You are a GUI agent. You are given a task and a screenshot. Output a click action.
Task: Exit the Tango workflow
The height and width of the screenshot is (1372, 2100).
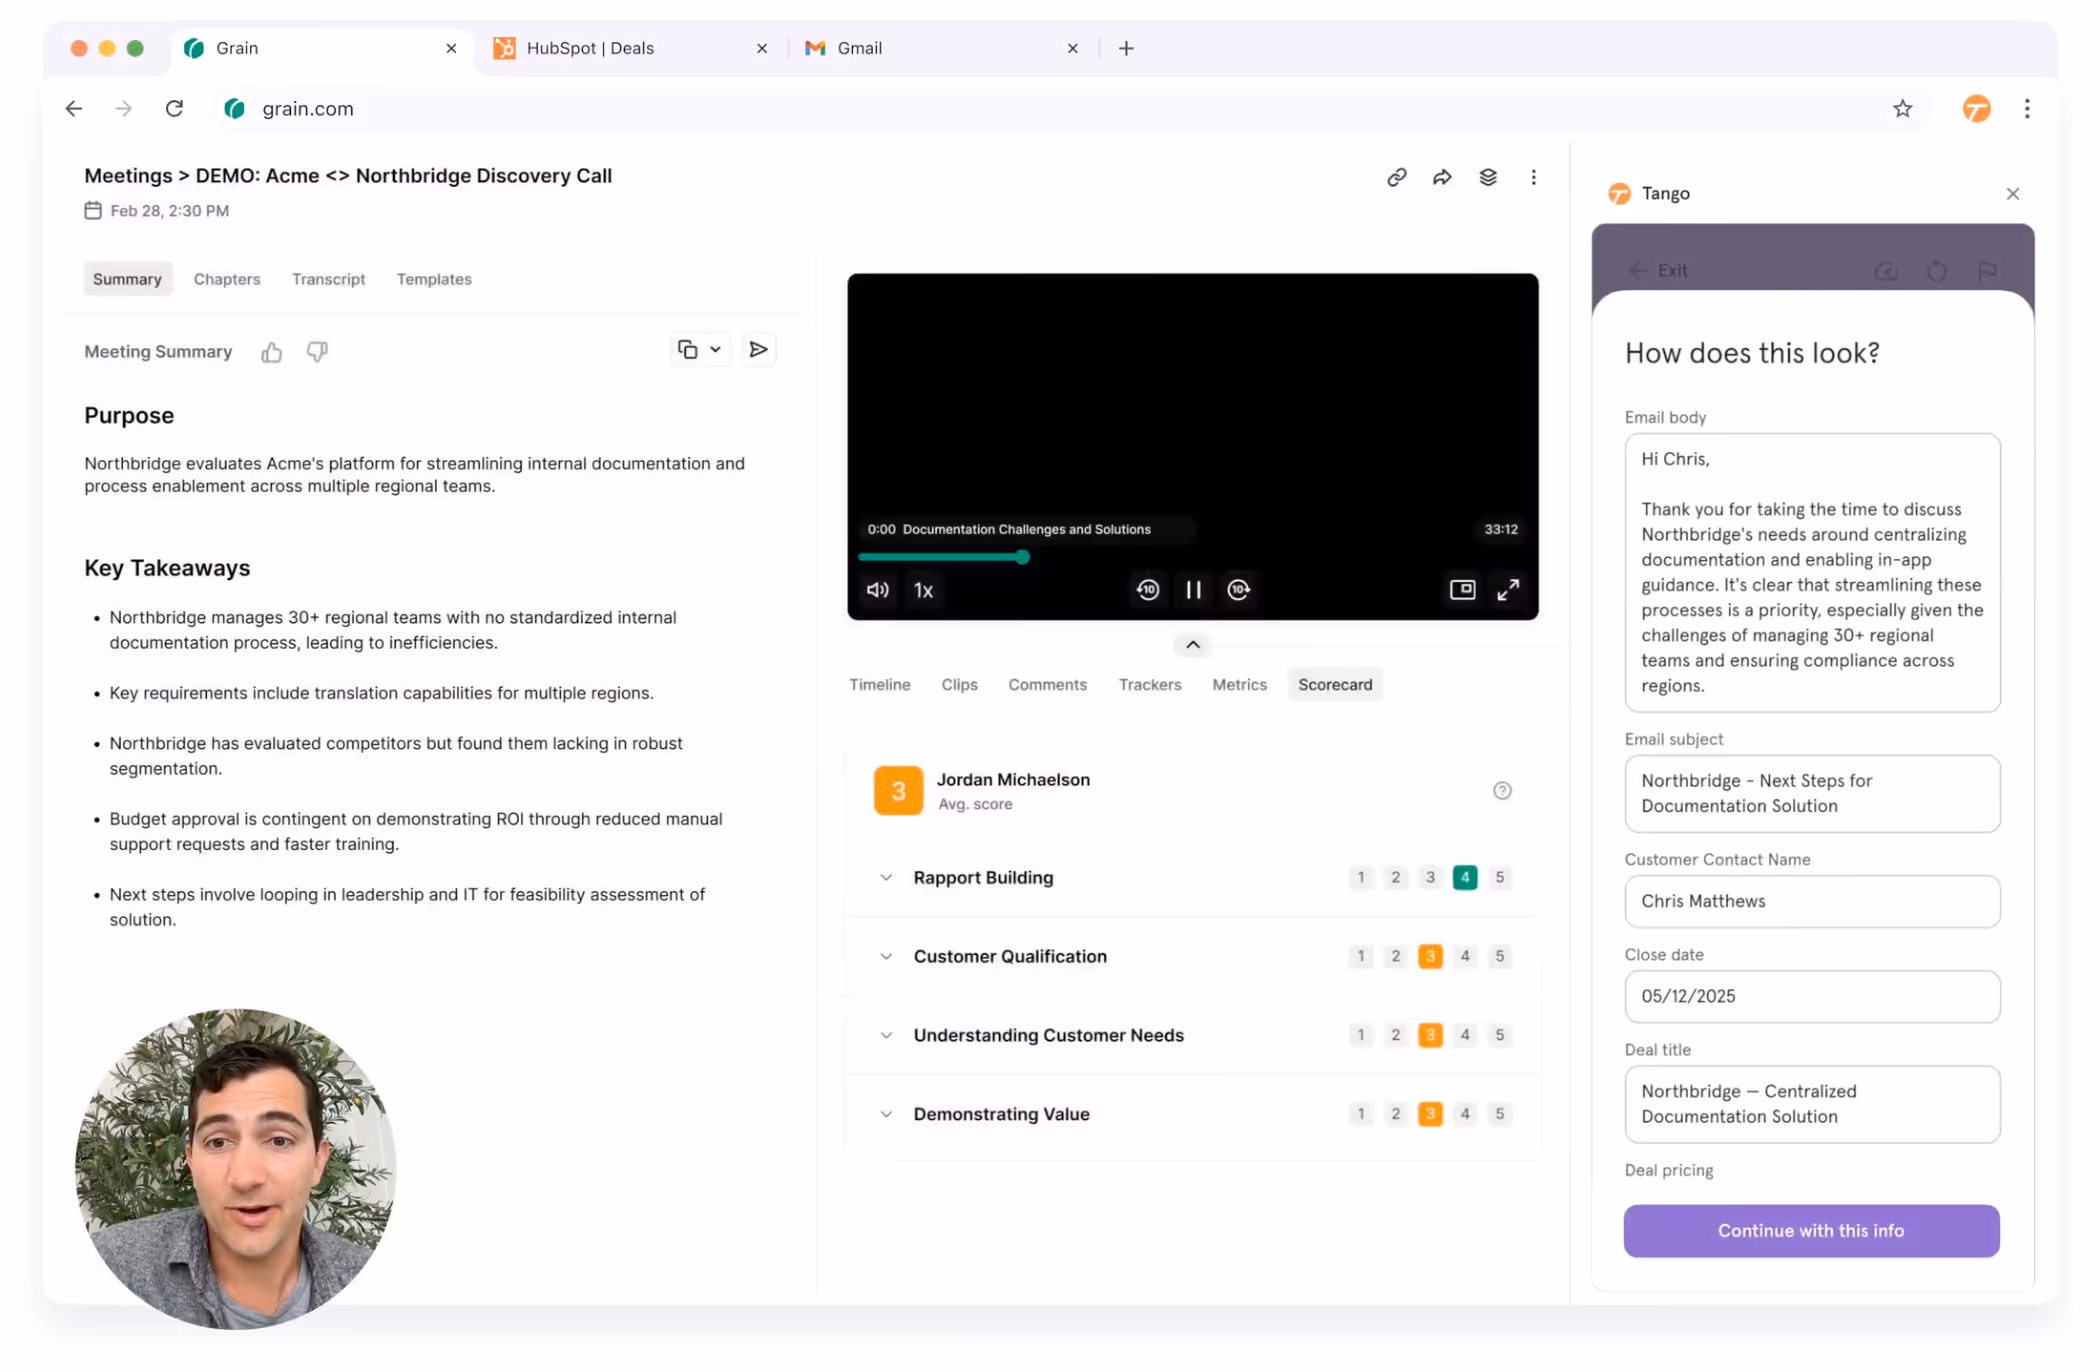point(1659,270)
